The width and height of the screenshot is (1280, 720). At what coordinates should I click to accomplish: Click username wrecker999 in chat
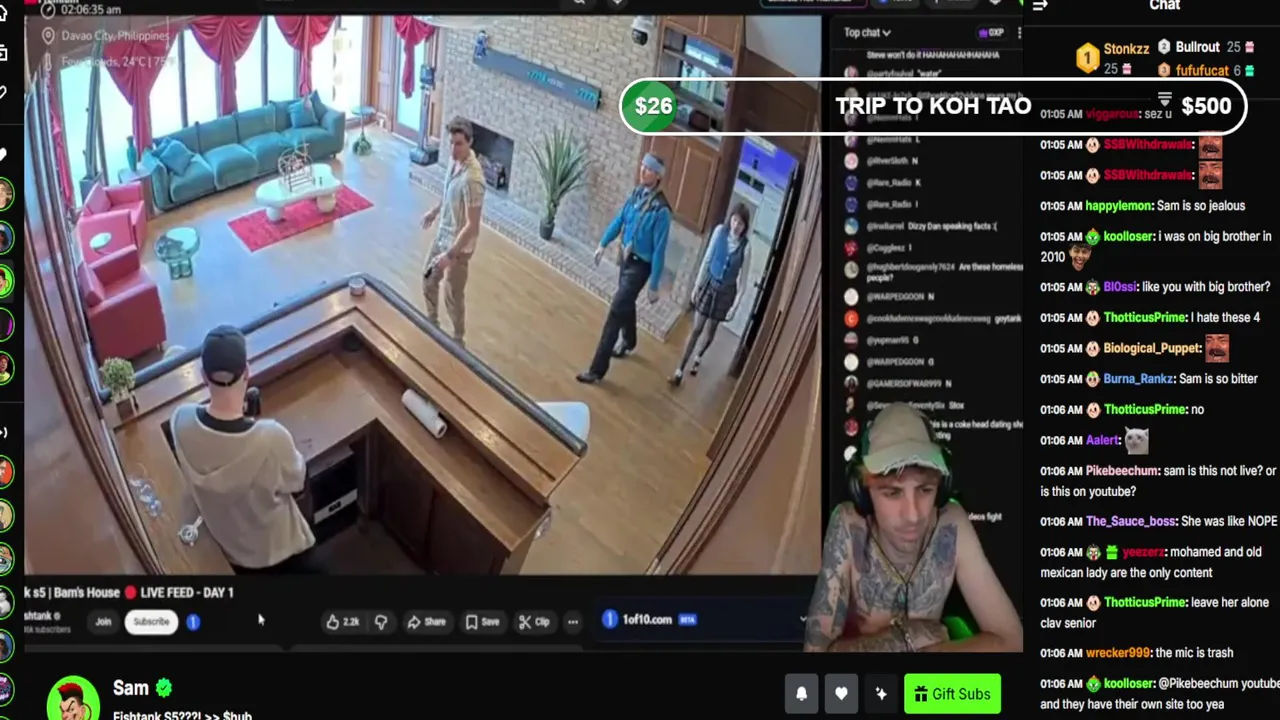coord(1118,653)
